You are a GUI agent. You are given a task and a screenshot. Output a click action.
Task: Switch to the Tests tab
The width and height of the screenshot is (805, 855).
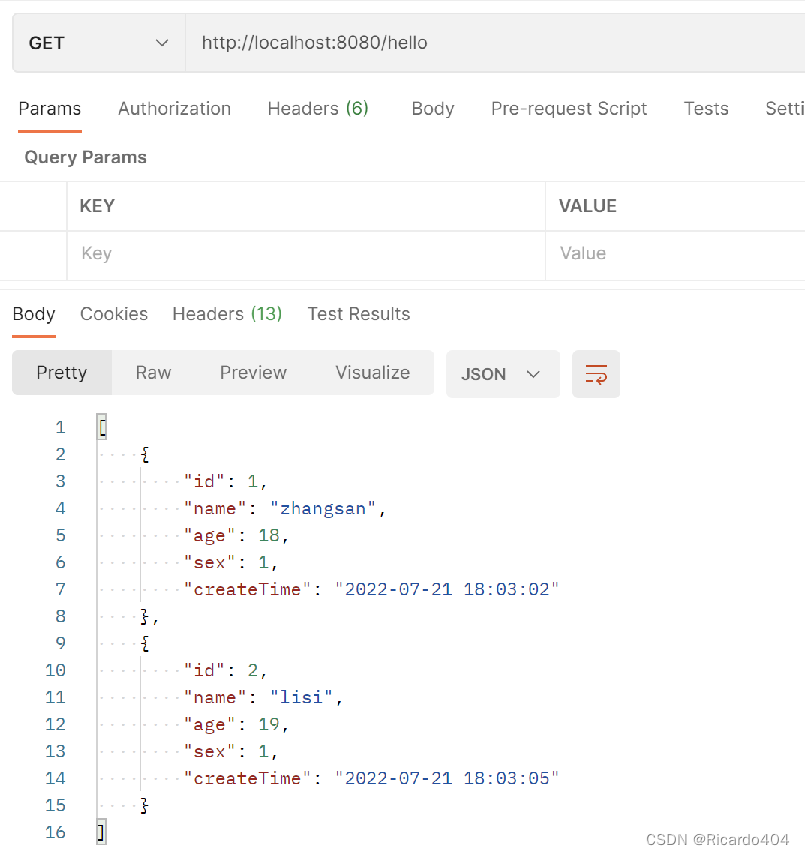[706, 109]
